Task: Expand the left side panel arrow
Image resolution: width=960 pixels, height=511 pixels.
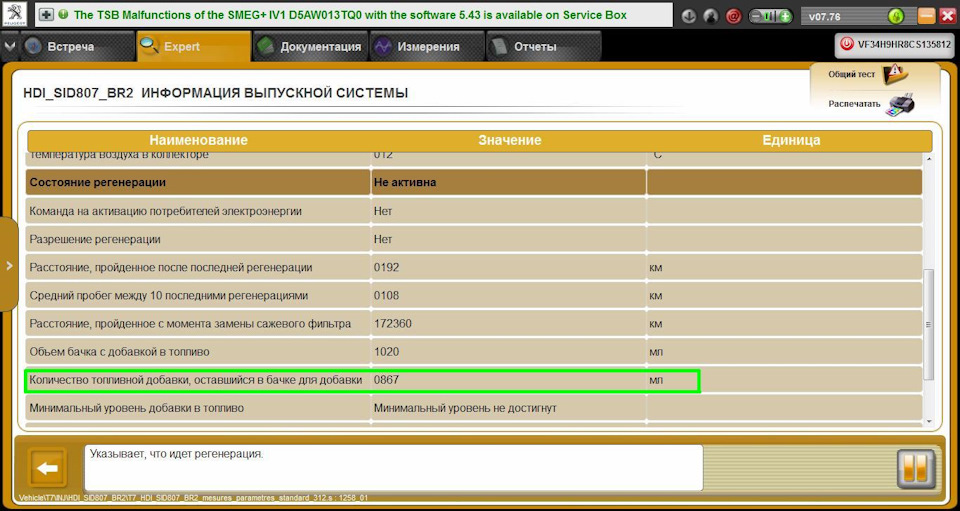Action: coord(9,265)
